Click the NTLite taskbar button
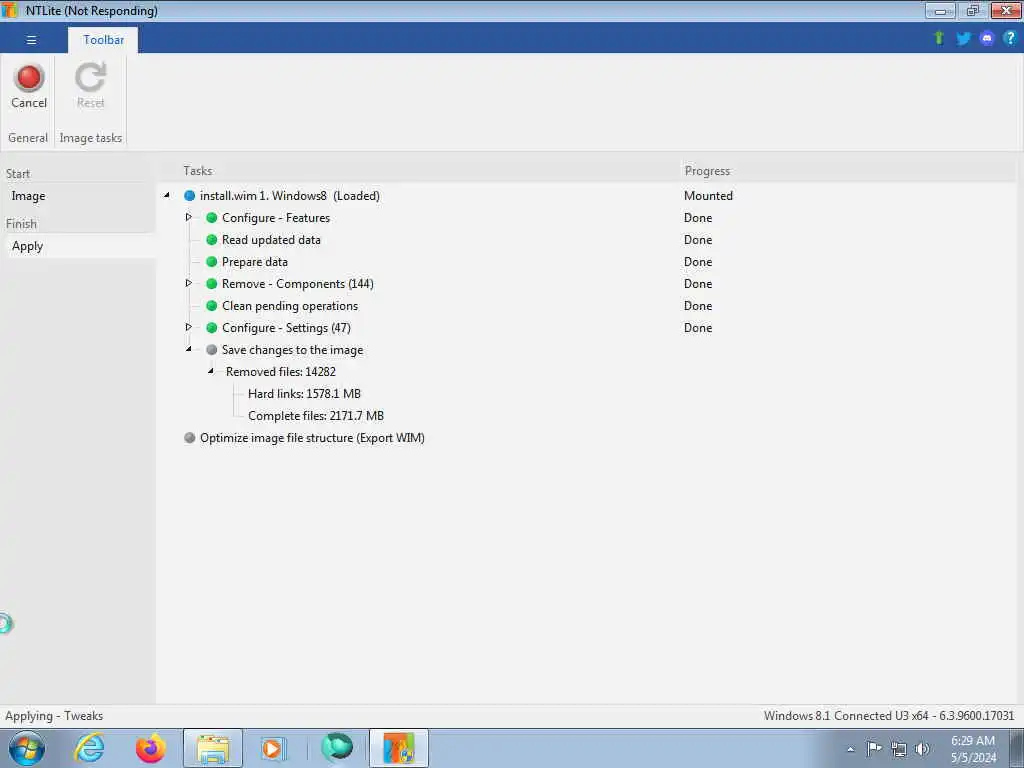 399,748
